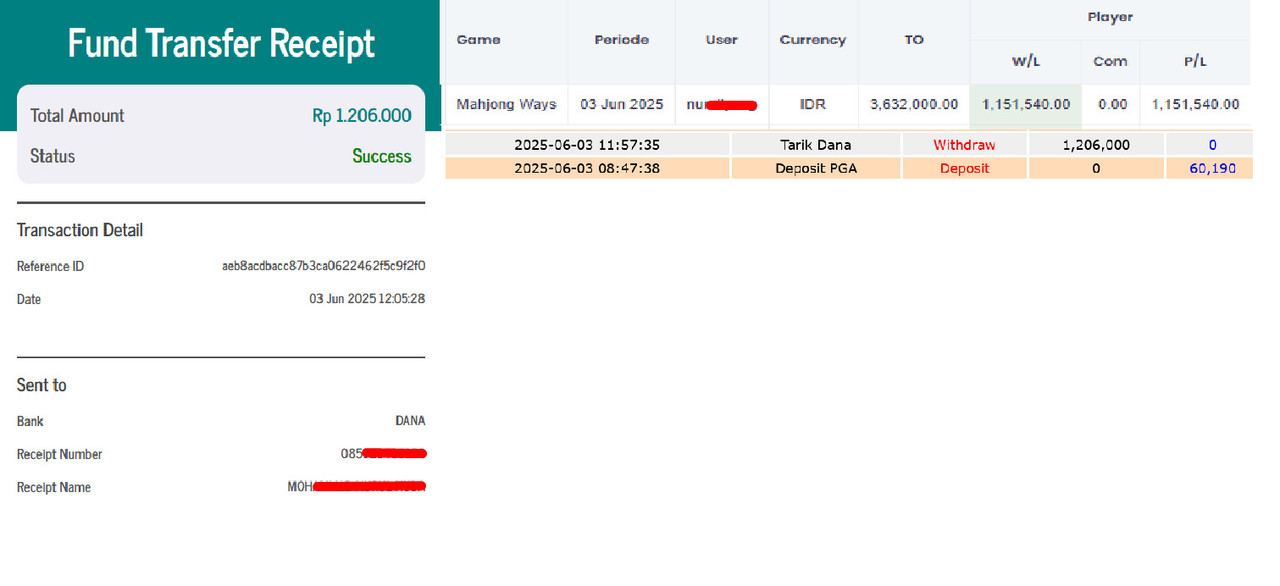Click the Rp 1.206.000 amount
Screen dimensions: 1280x586
pyautogui.click(x=362, y=116)
